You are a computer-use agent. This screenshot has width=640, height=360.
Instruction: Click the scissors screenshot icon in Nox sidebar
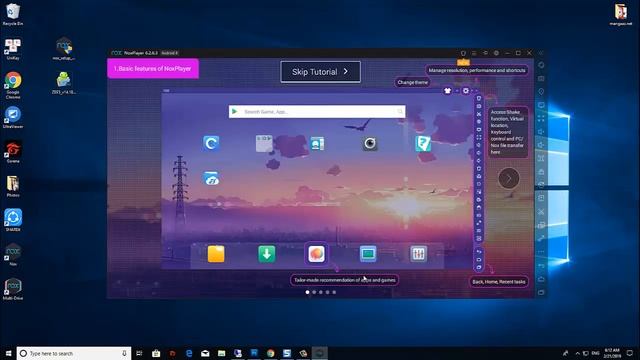click(541, 211)
